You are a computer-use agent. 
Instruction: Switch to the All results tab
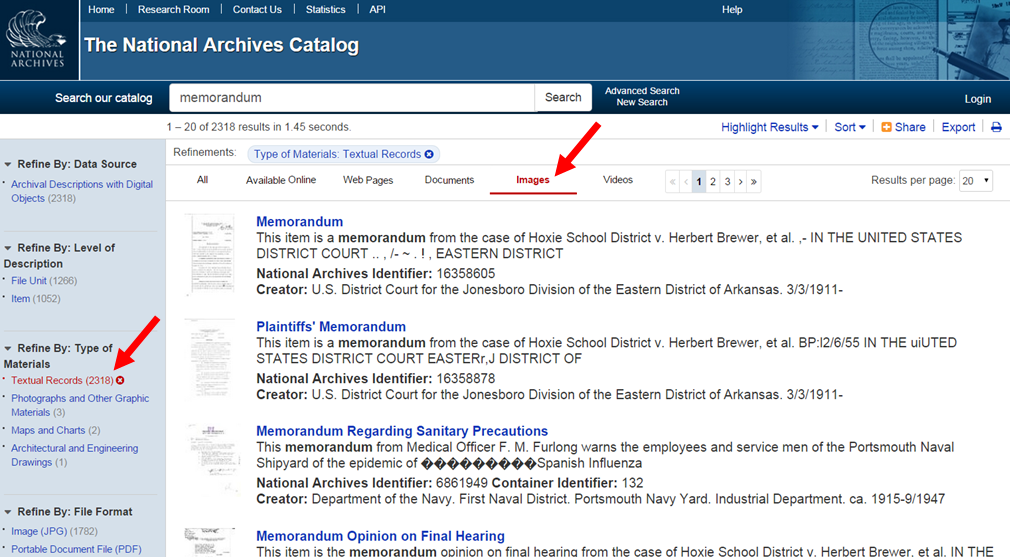pyautogui.click(x=202, y=180)
